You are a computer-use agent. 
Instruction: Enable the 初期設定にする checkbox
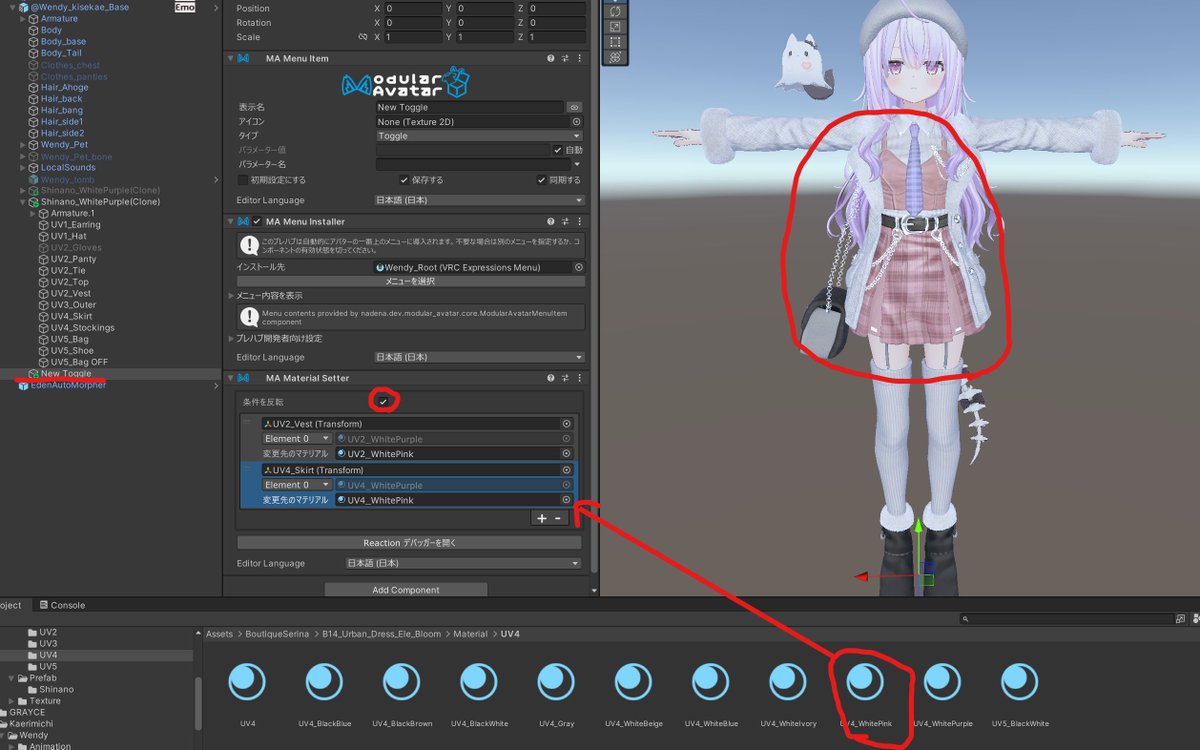click(243, 180)
